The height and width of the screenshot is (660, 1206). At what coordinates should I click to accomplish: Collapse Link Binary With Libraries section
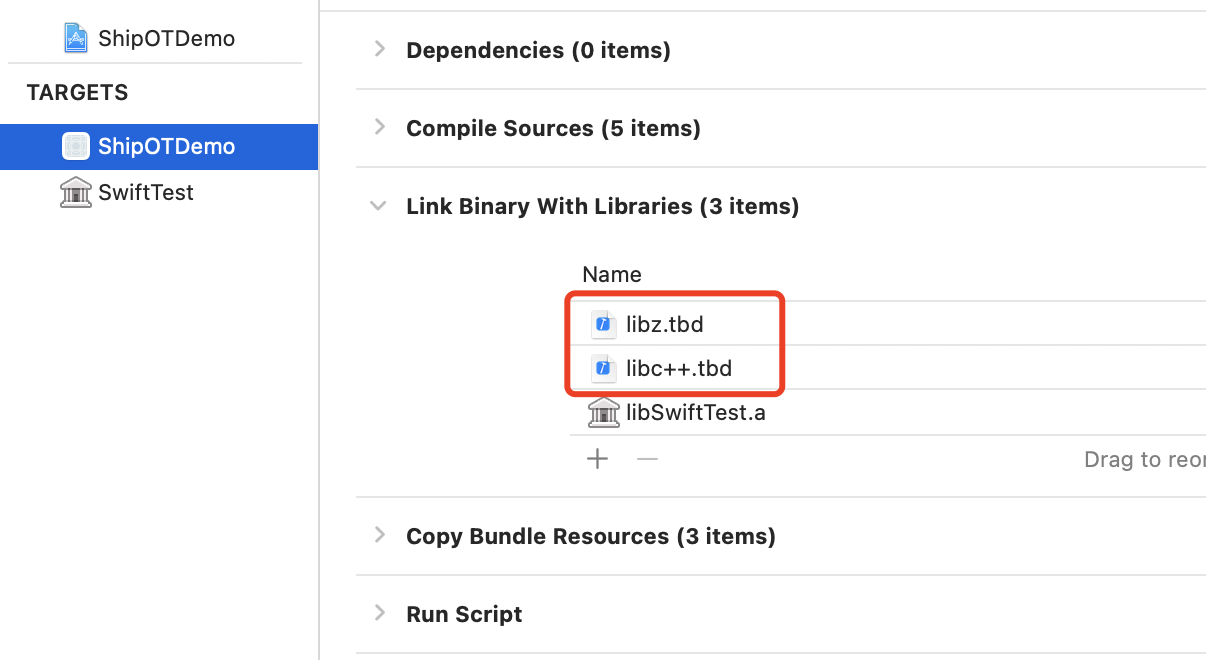click(379, 206)
